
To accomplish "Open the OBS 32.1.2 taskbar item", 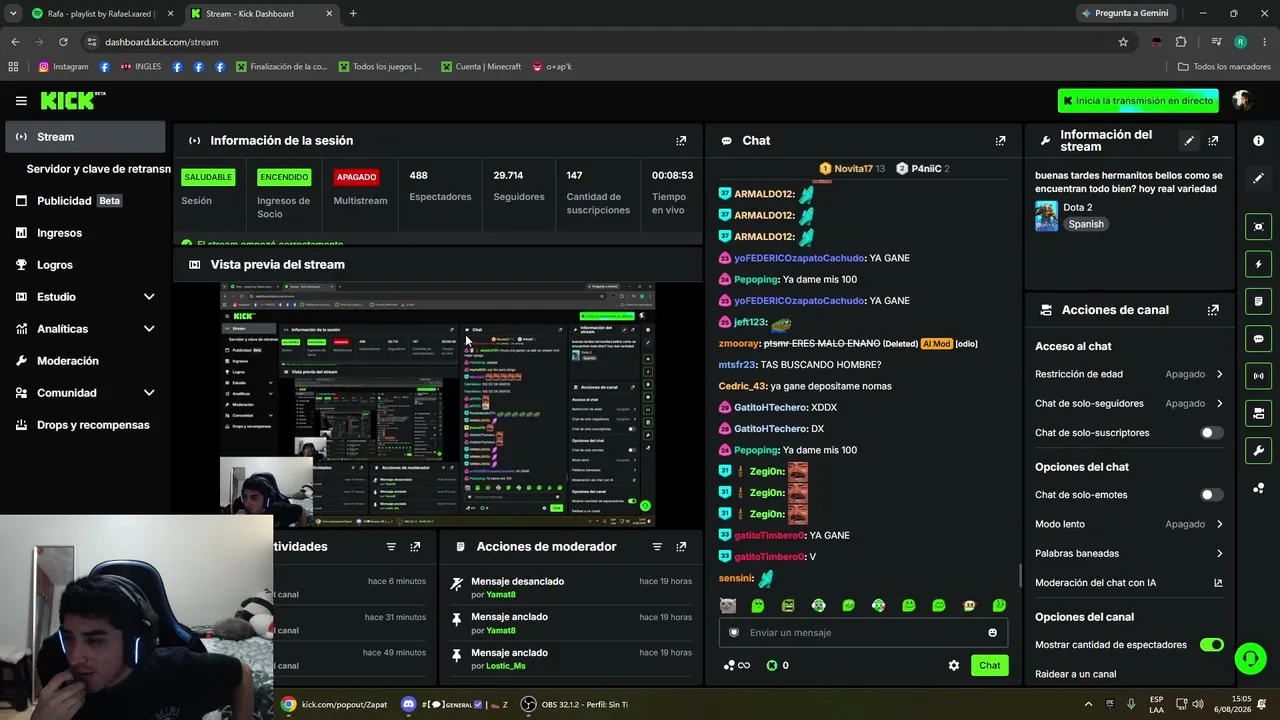I will pos(575,704).
